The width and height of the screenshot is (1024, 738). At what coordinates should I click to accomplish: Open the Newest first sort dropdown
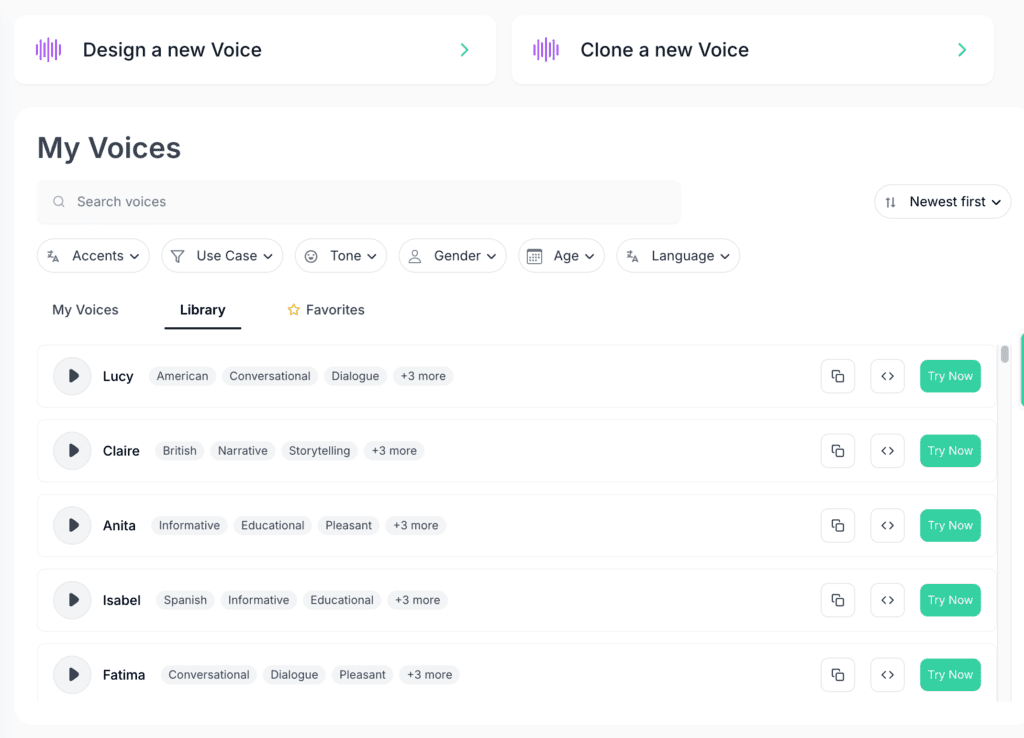942,201
